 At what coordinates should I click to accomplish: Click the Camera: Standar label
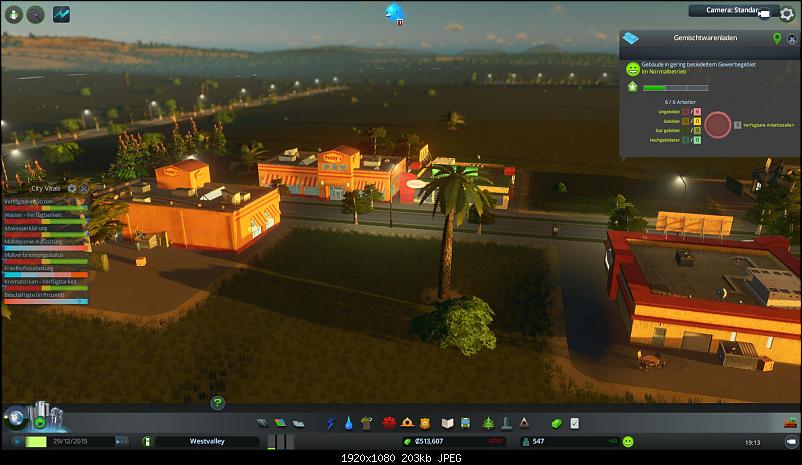[732, 10]
